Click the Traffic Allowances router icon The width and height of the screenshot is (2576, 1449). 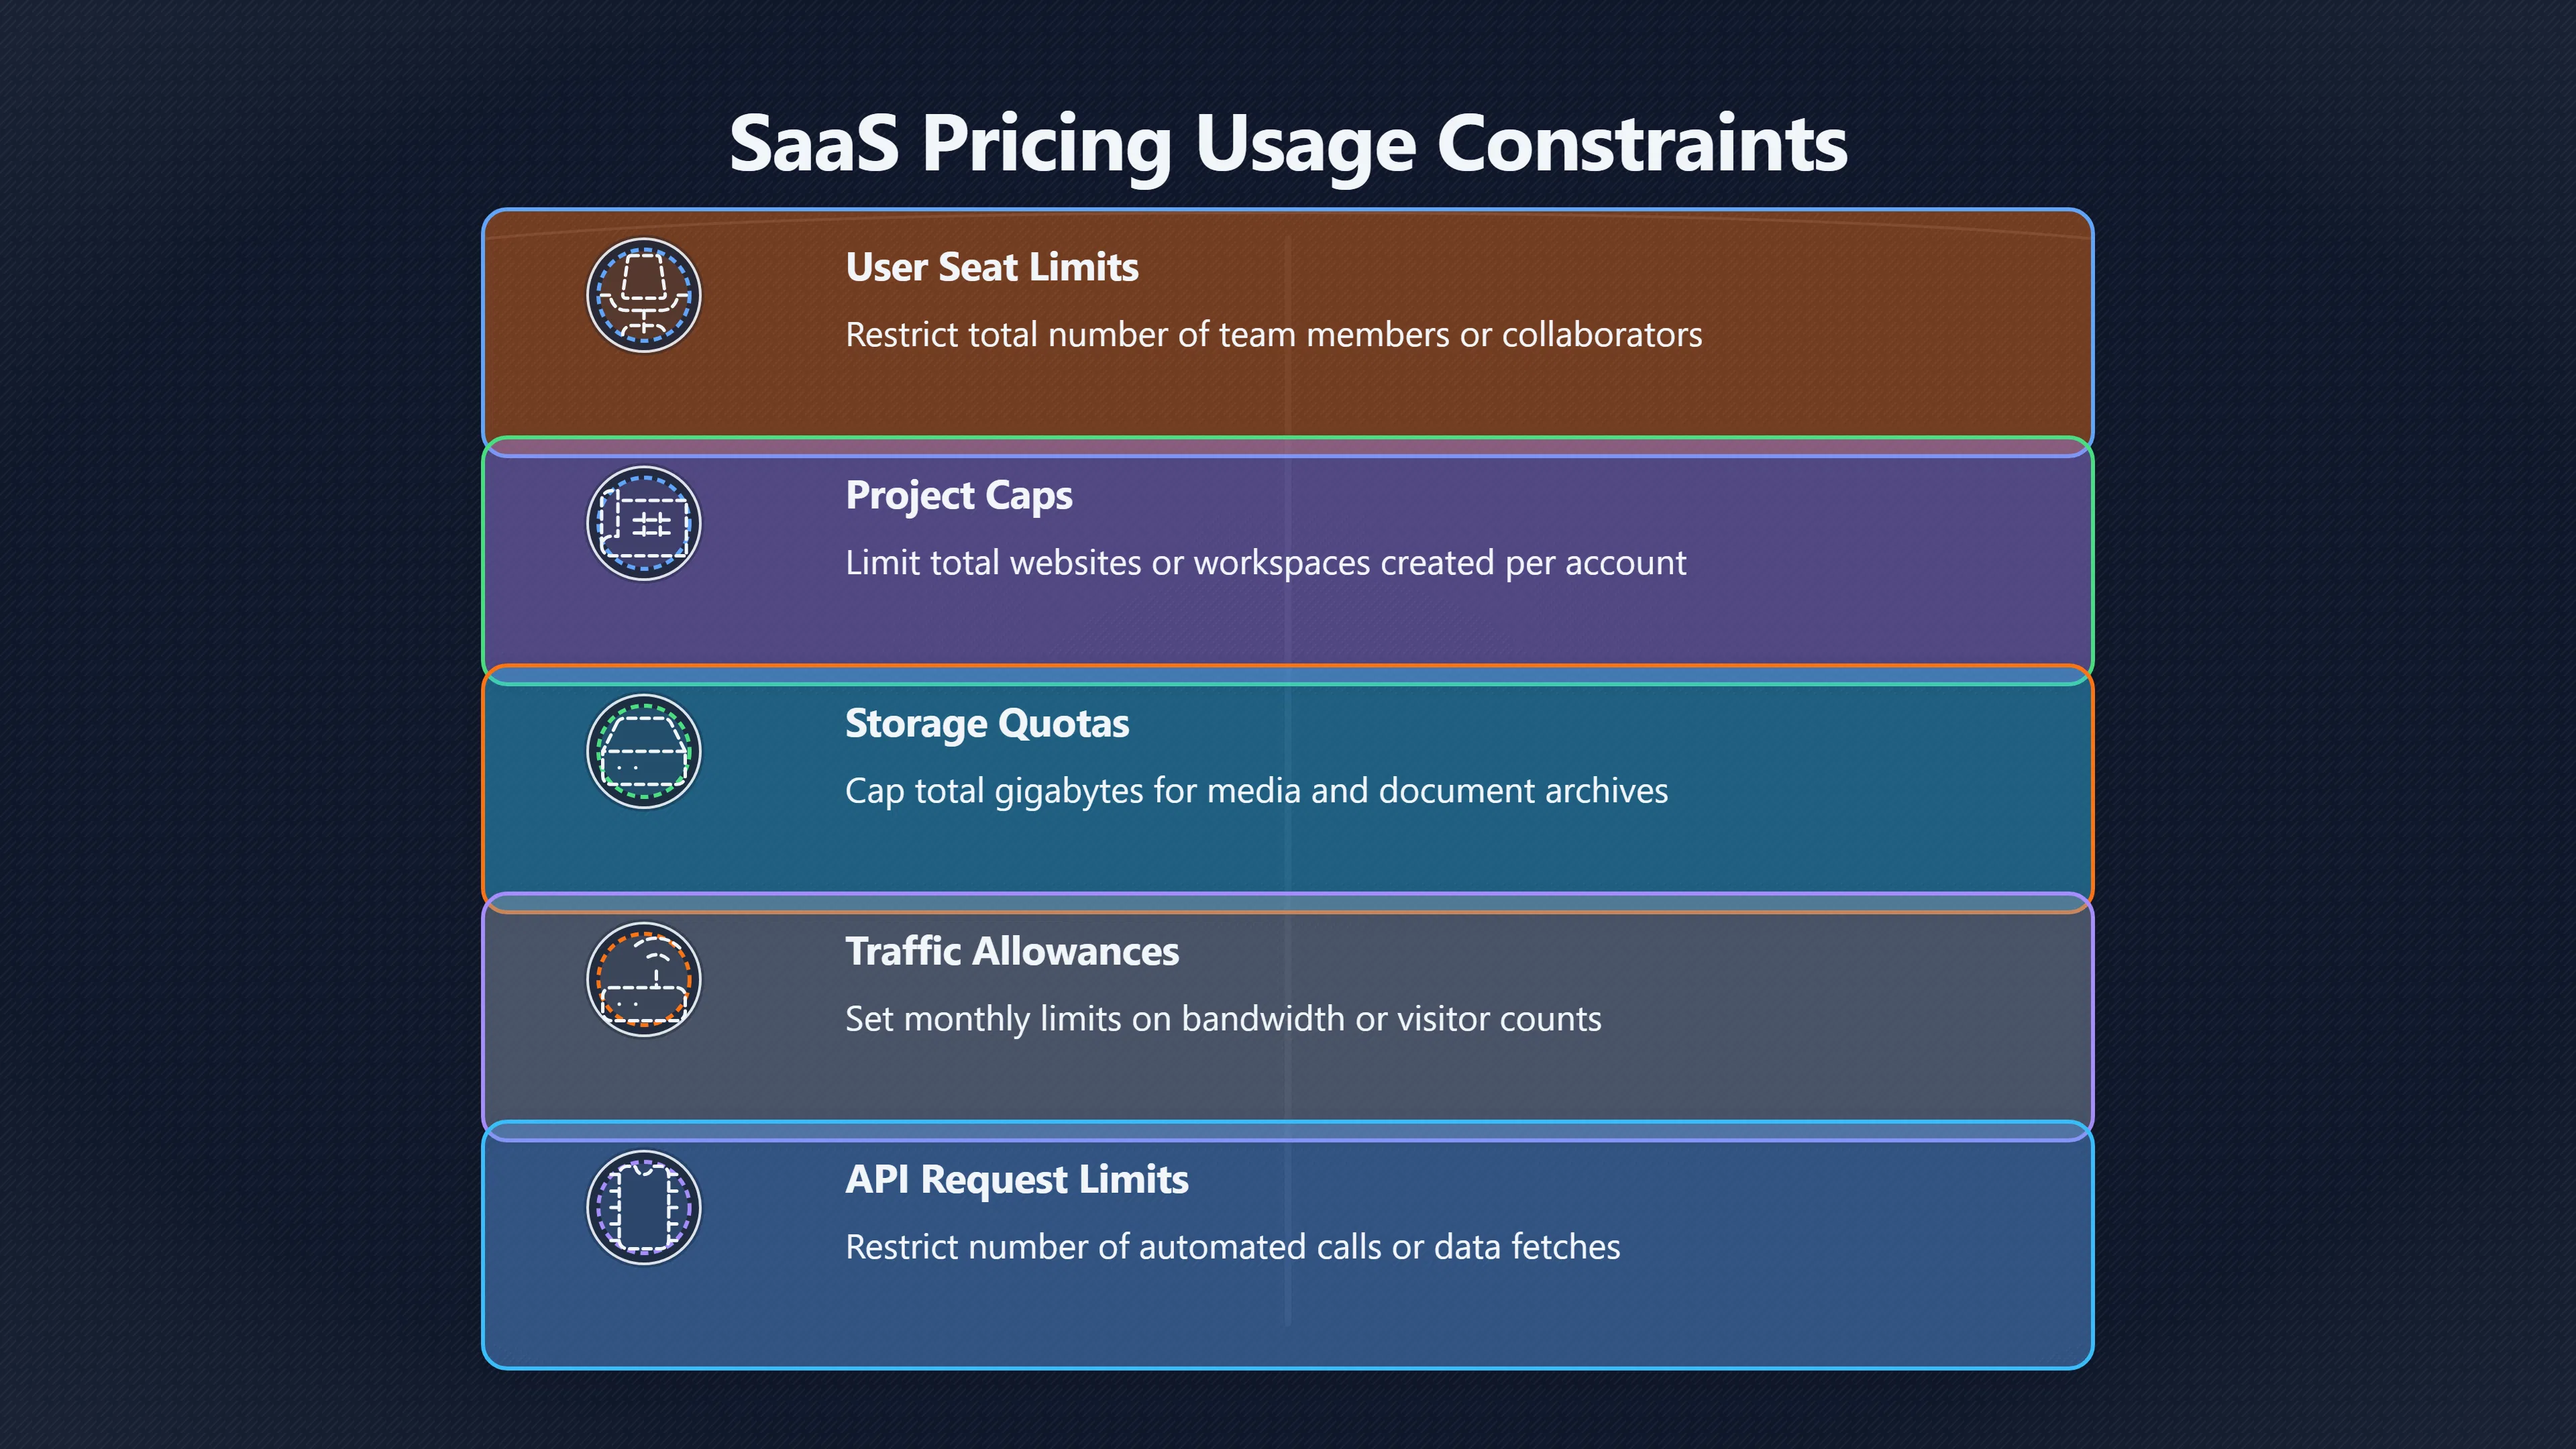pyautogui.click(x=643, y=979)
